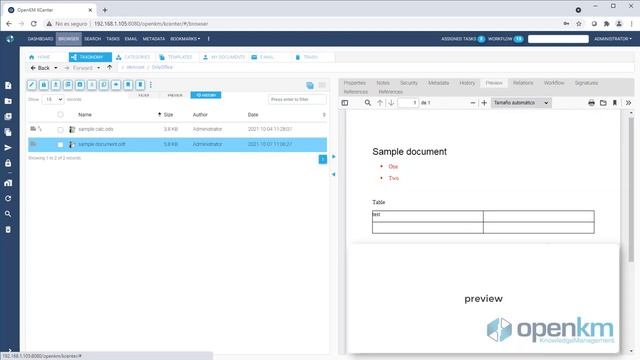Click the add plus-box icon in left sidebar
Screen dimensions: 640x360
8,116
